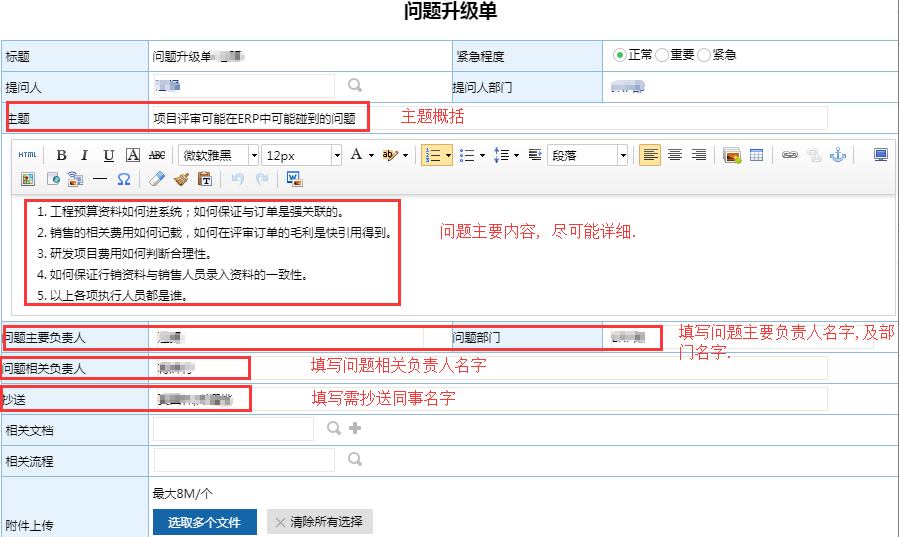Apply italic formatting to text

[x=84, y=155]
